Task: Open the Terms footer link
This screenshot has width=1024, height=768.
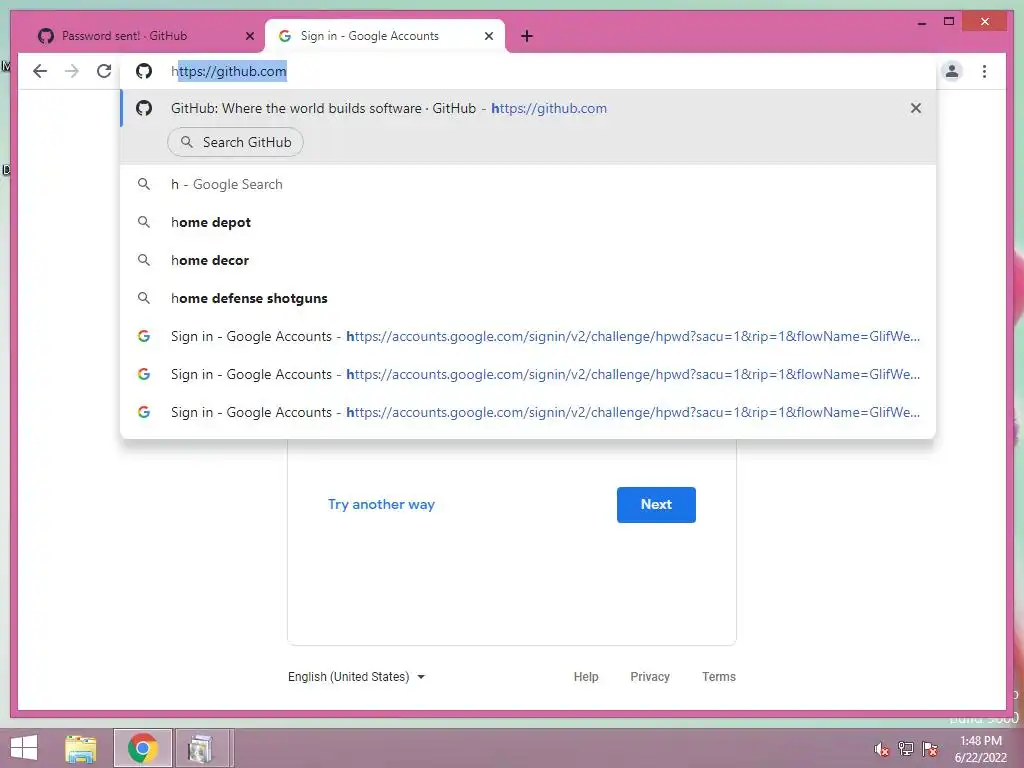Action: [718, 677]
